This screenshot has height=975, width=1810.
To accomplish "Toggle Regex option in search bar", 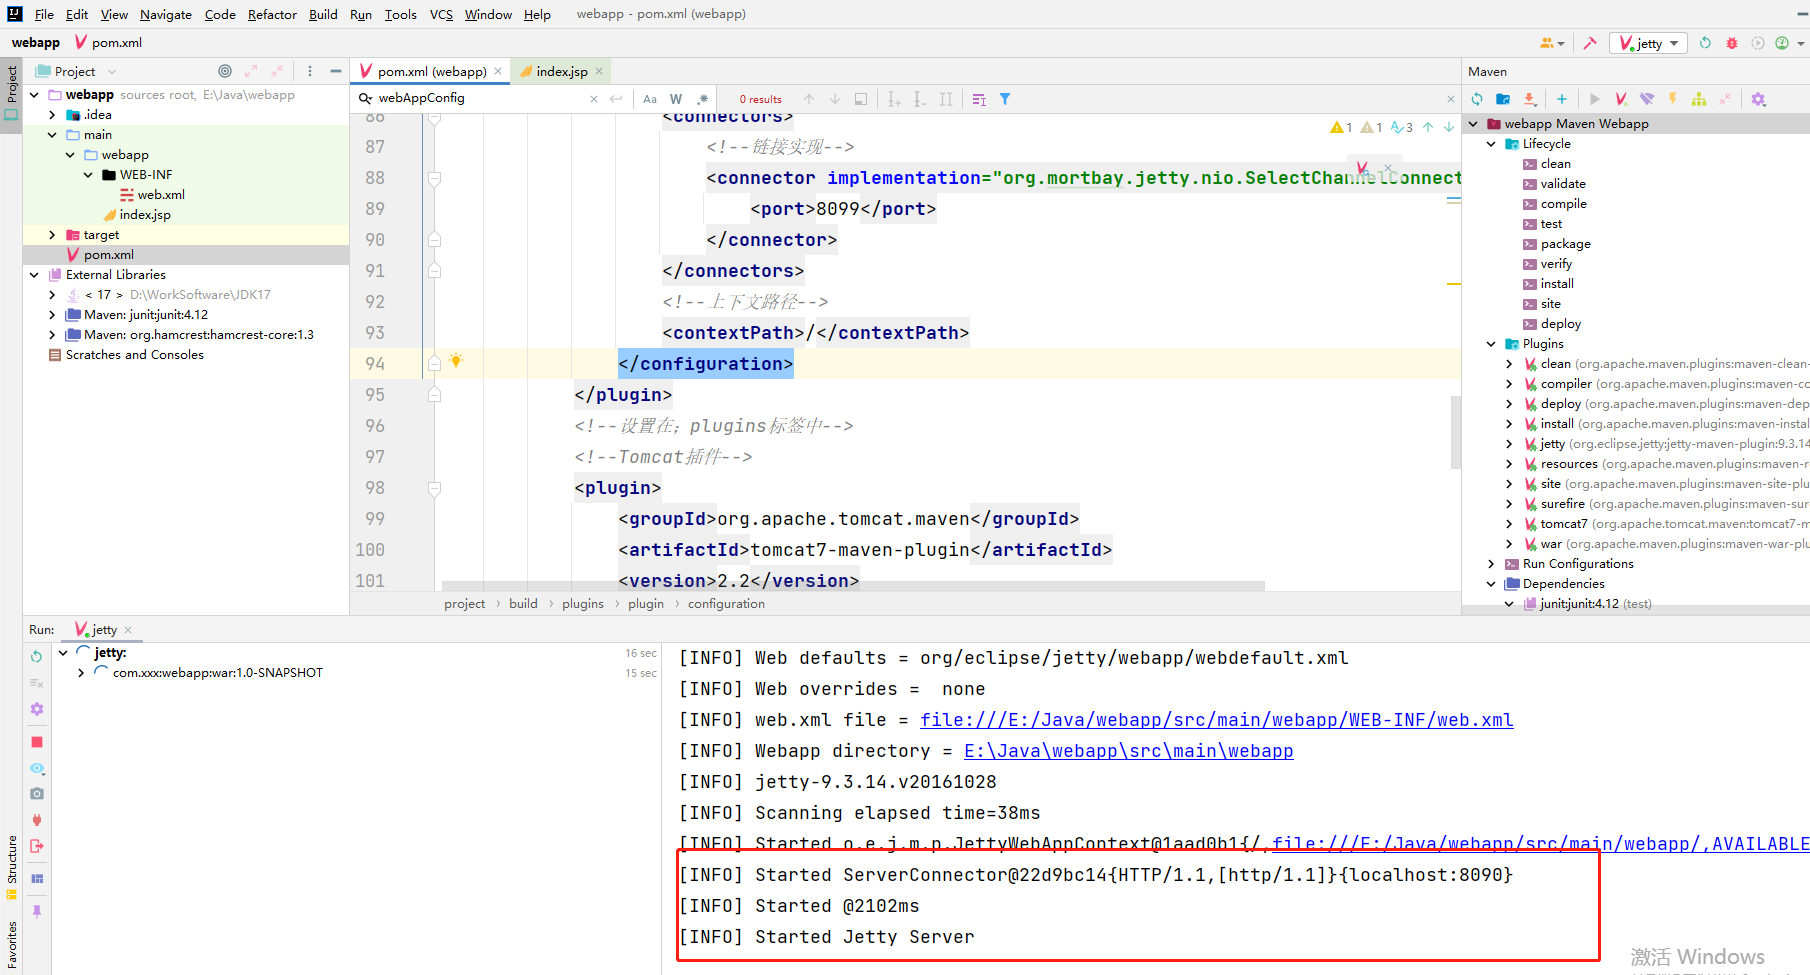I will (703, 99).
